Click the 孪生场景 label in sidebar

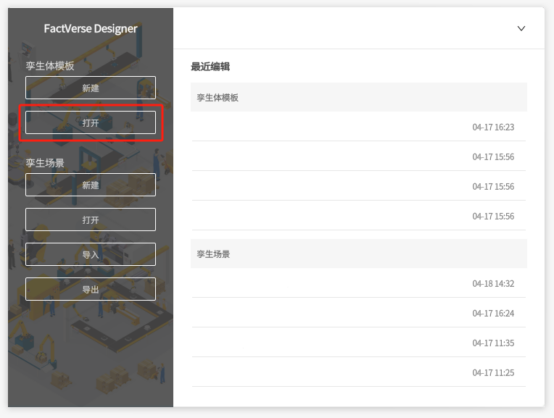(45, 163)
